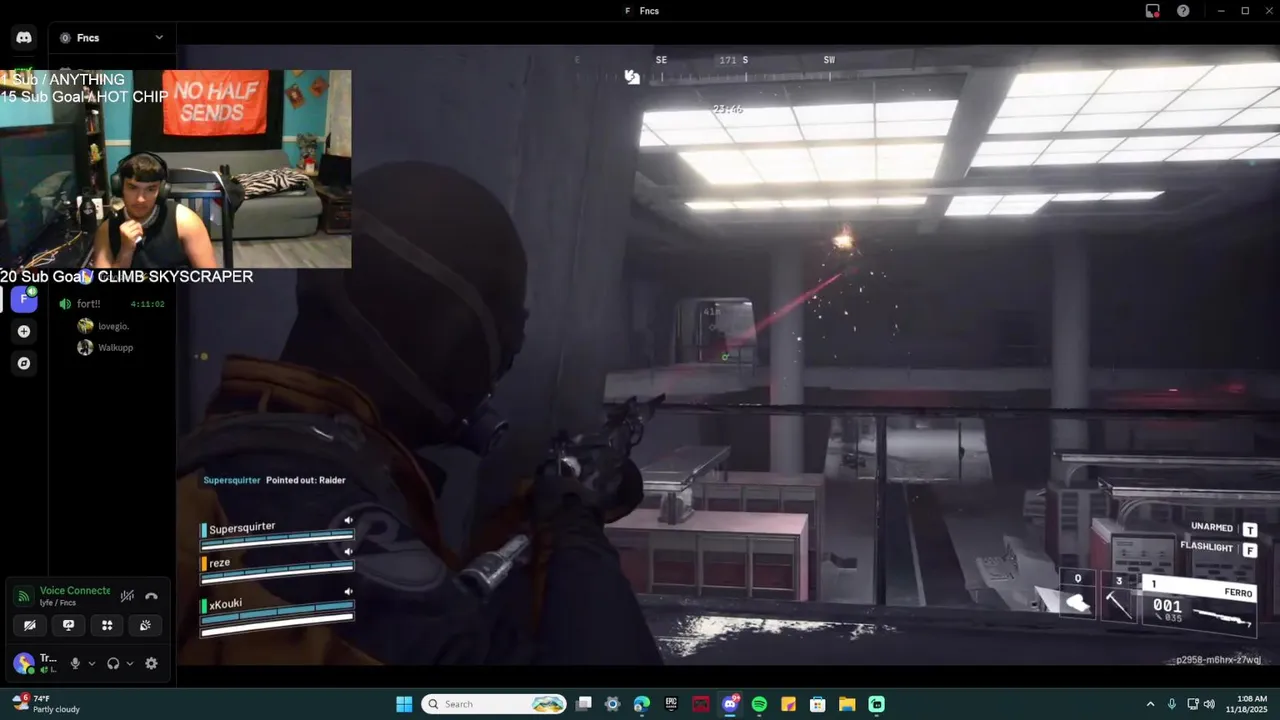Click reze speaker icon in squad list
The height and width of the screenshot is (720, 1280).
click(348, 551)
